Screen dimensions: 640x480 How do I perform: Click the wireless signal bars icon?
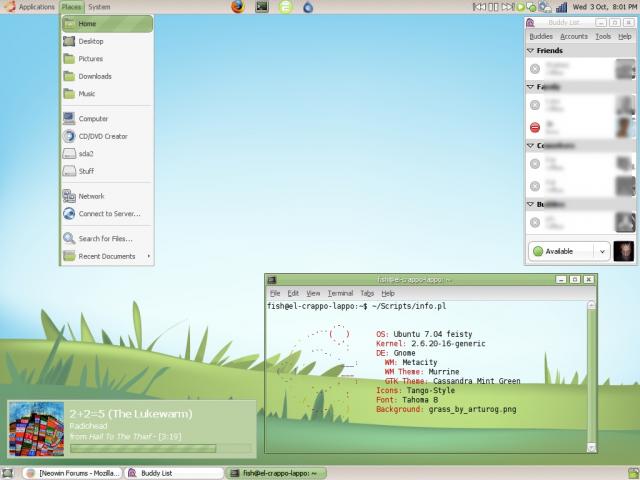tap(562, 7)
